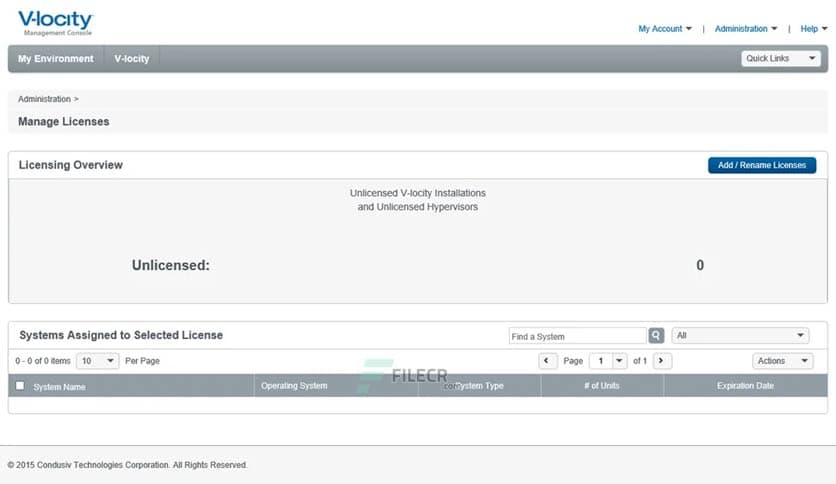Viewport: 836px width, 484px height.
Task: Click the V-locity Management Console logo
Action: pos(55,23)
